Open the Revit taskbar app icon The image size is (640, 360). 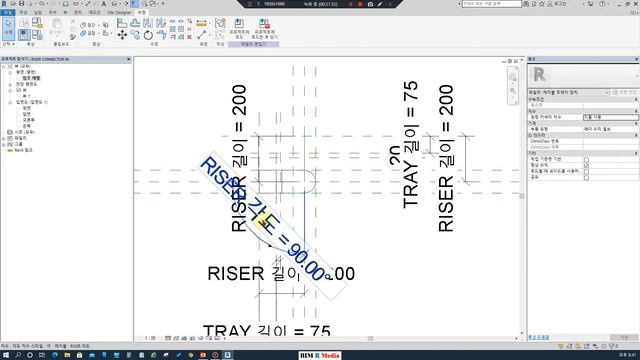[228, 355]
